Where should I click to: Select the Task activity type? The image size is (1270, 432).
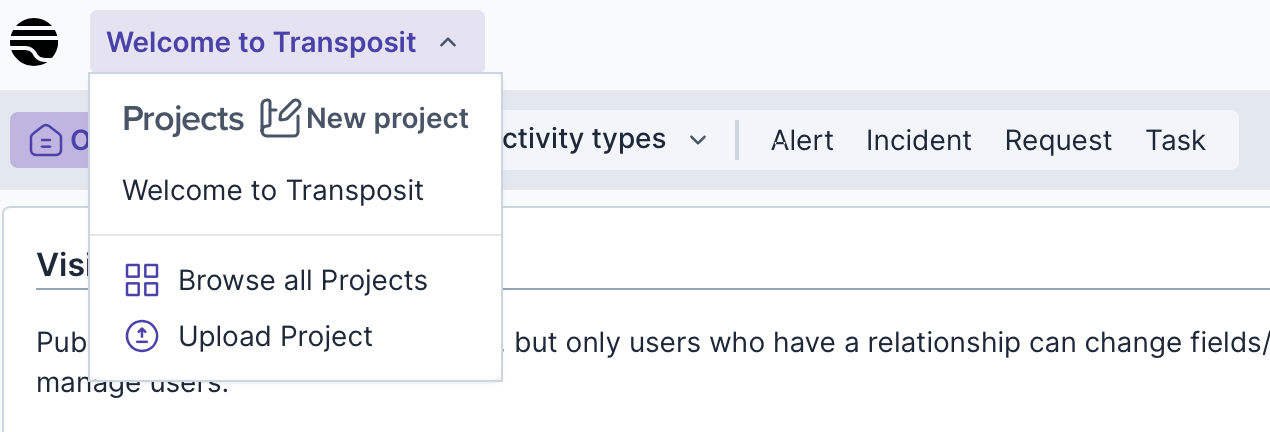1175,141
